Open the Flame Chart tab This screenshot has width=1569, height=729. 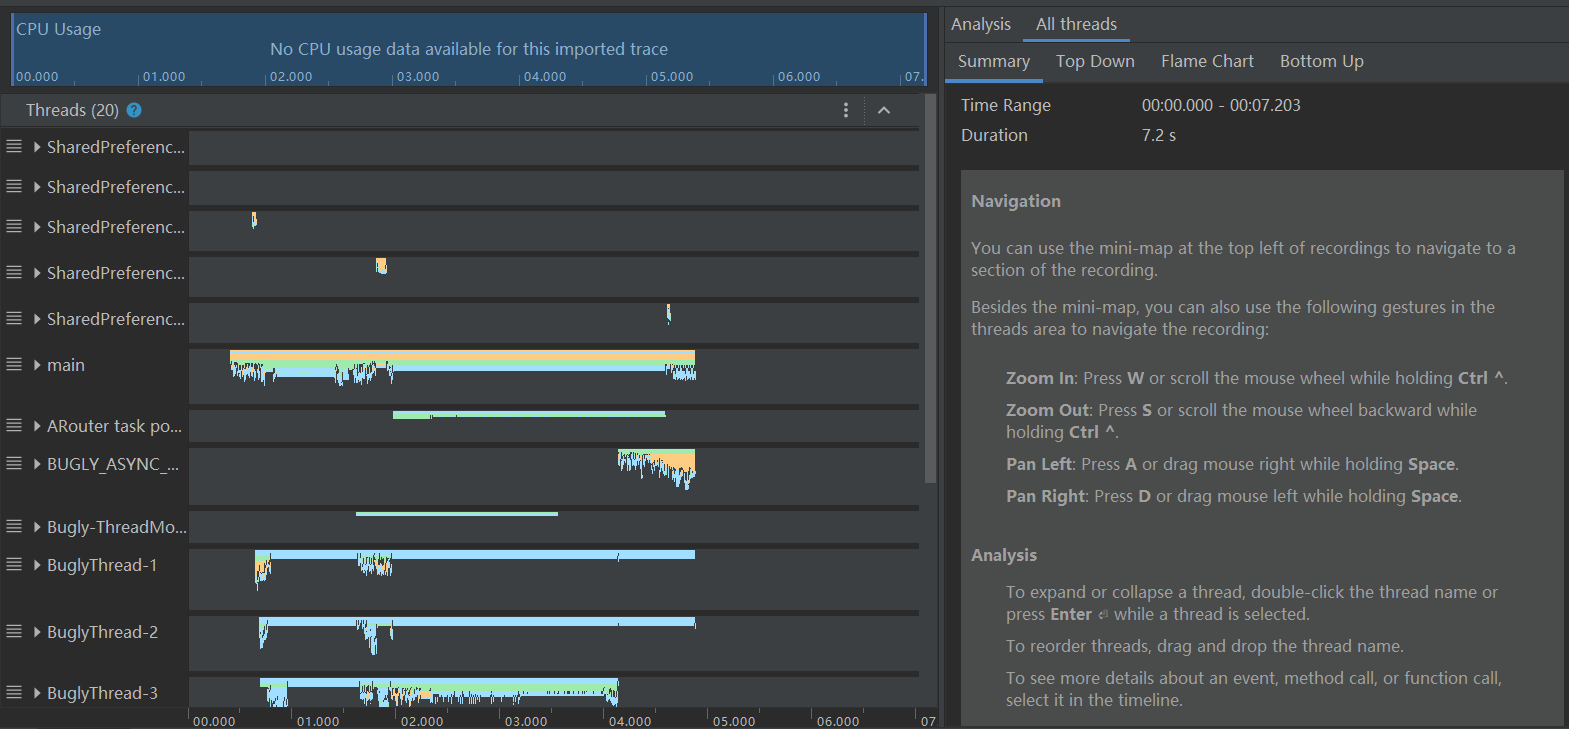pos(1207,61)
